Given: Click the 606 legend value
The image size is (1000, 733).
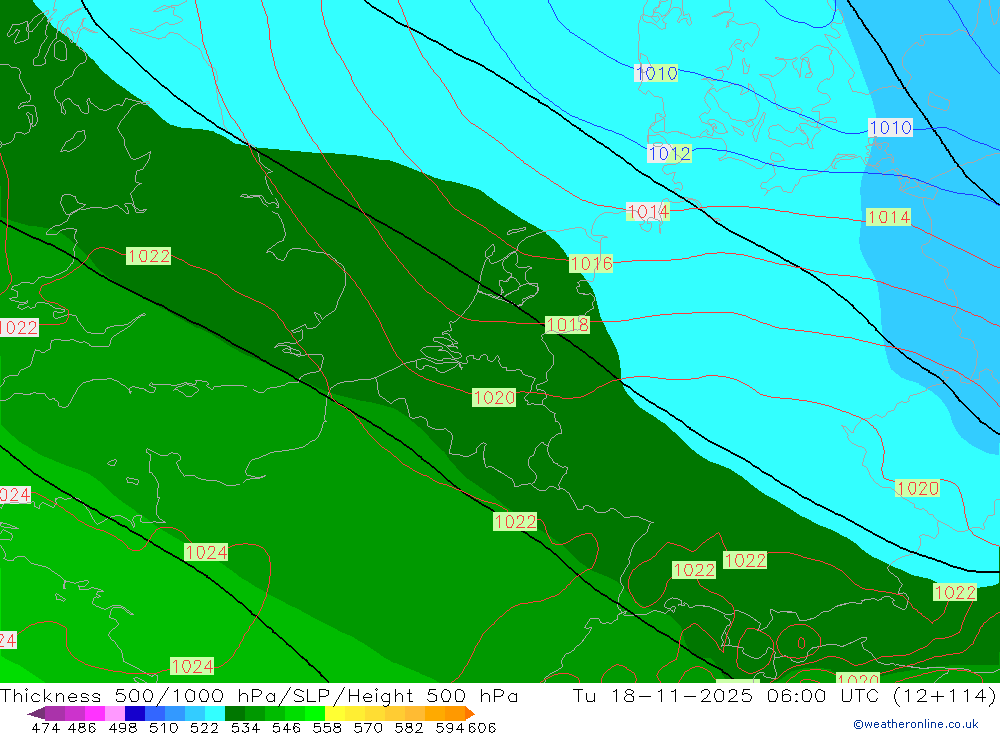Looking at the screenshot, I should click(x=482, y=727).
